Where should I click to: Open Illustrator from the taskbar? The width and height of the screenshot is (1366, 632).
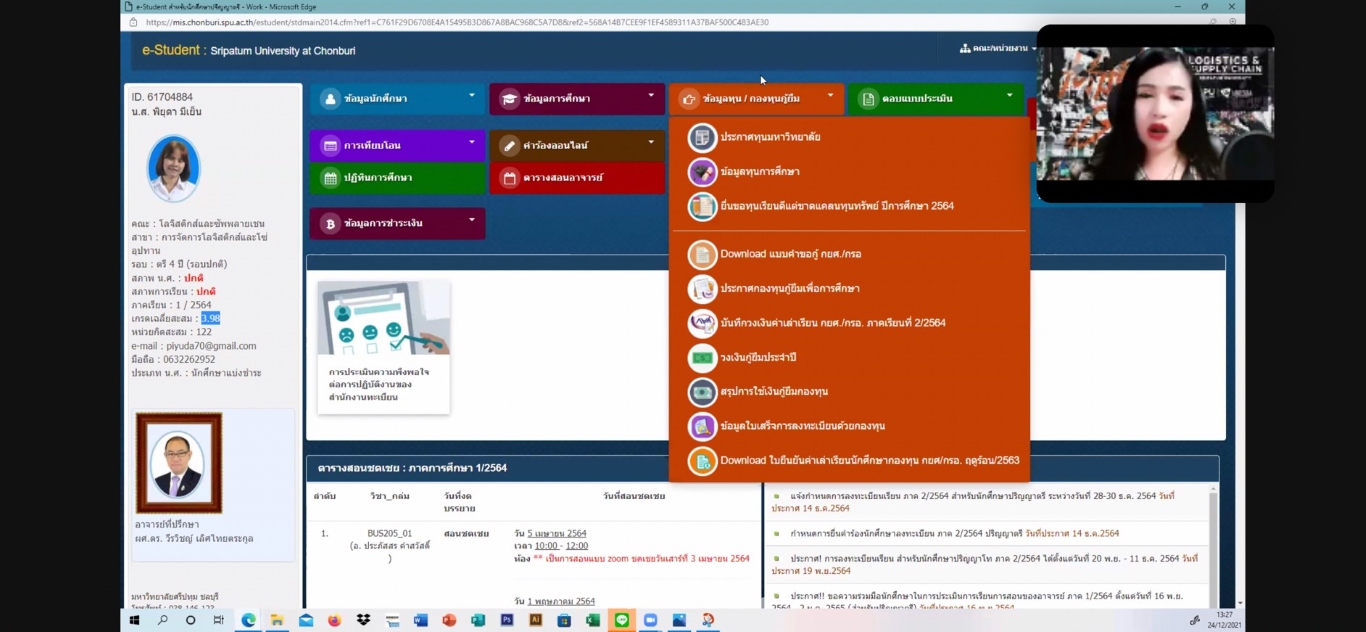(x=536, y=620)
